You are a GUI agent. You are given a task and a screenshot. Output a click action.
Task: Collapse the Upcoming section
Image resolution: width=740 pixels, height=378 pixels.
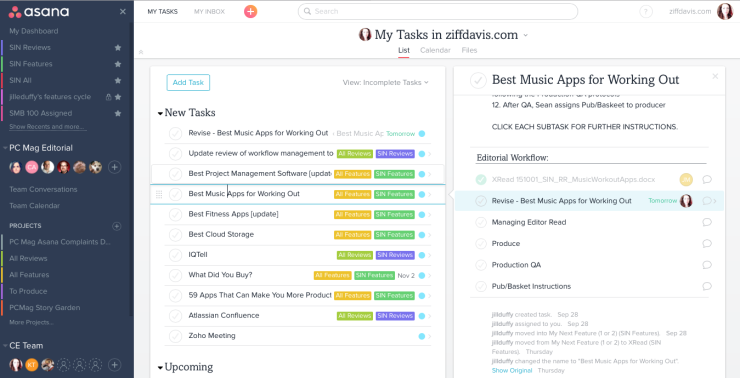[160, 368]
